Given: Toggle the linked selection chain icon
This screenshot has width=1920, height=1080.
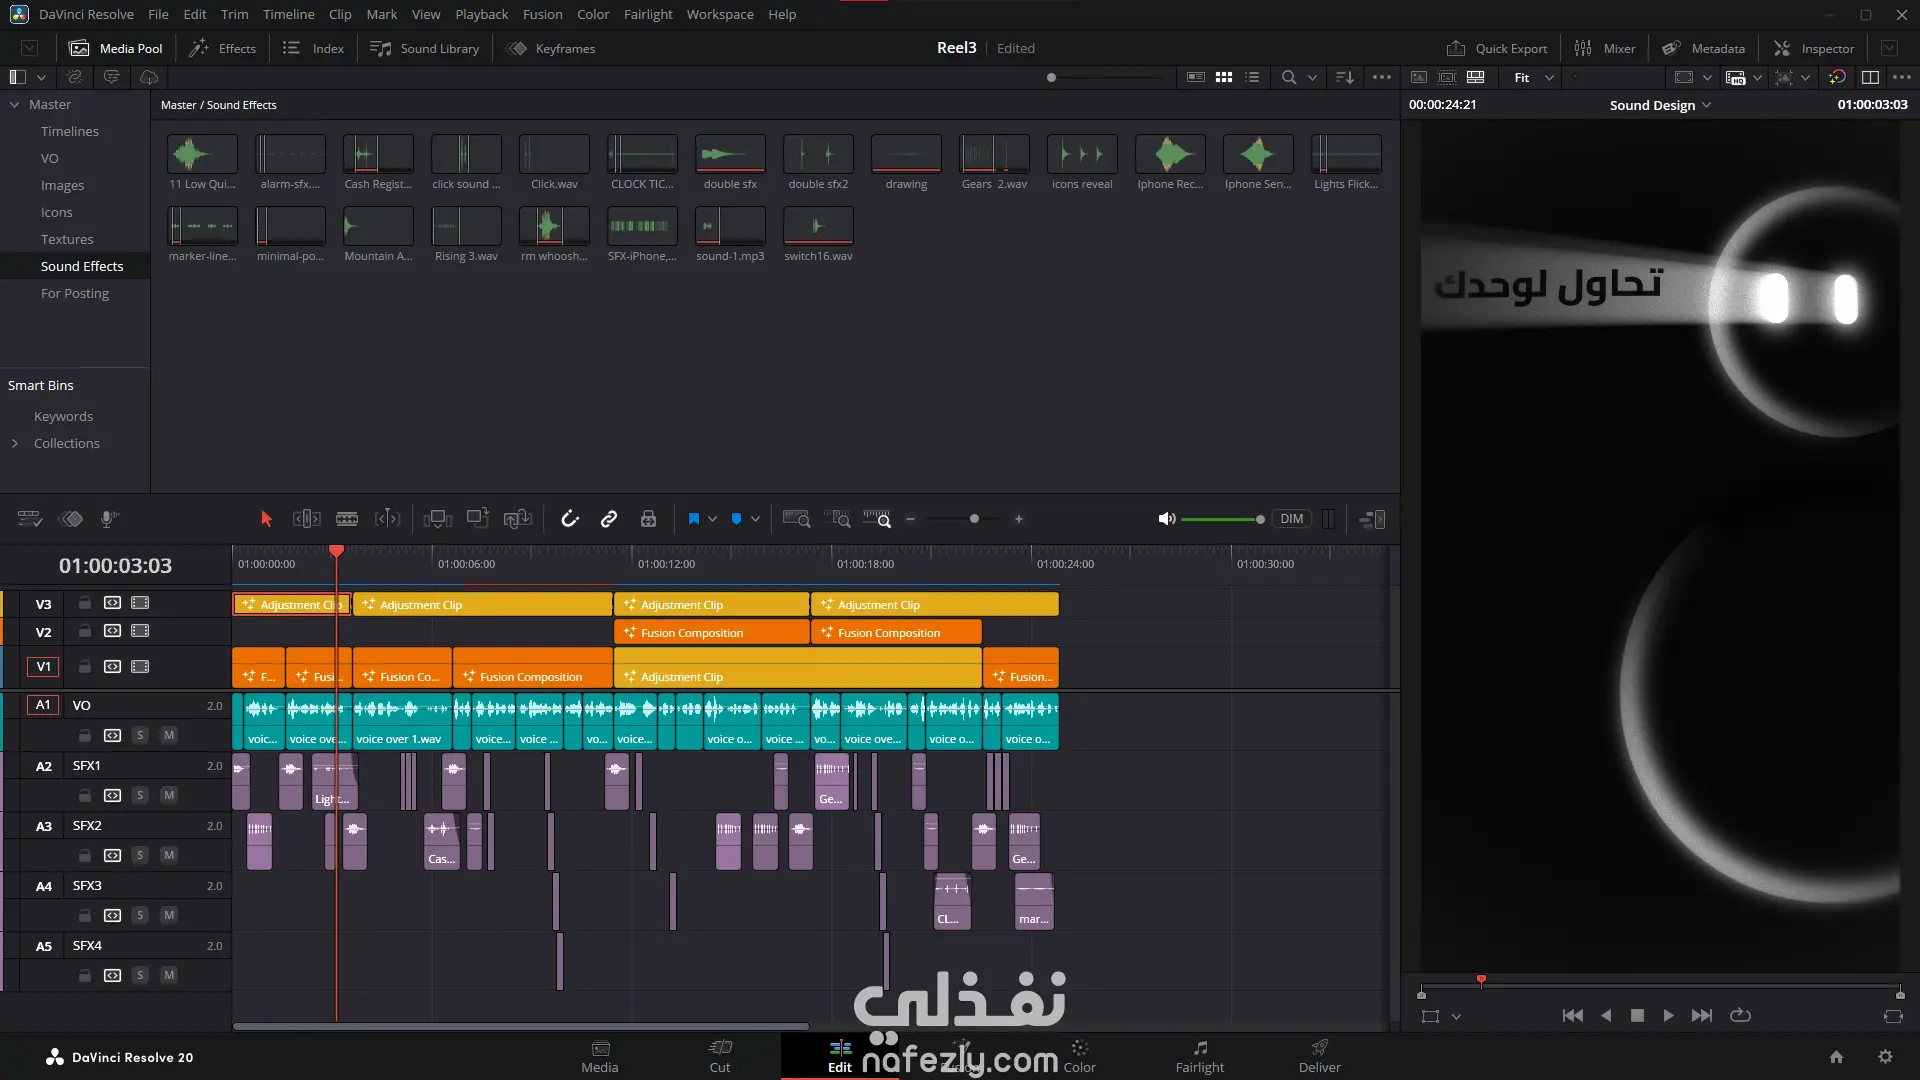Looking at the screenshot, I should point(608,519).
